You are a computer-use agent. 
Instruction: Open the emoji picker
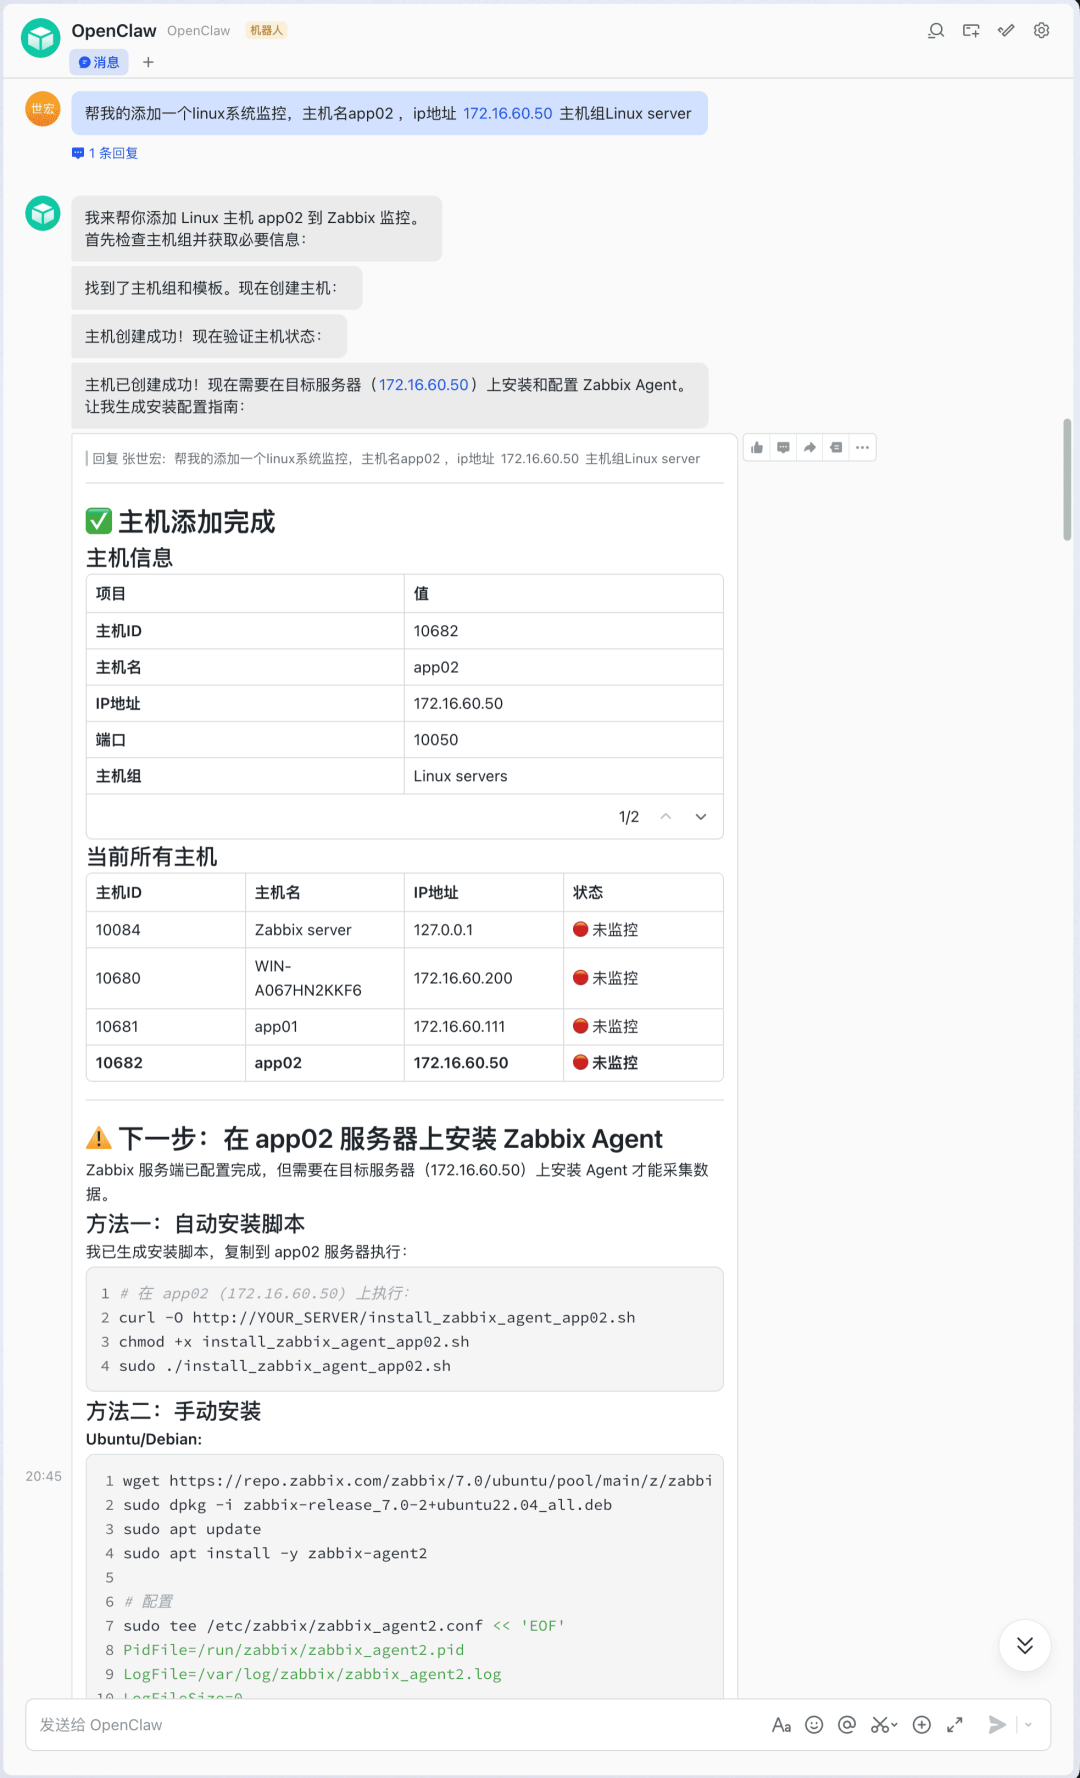coord(814,1725)
